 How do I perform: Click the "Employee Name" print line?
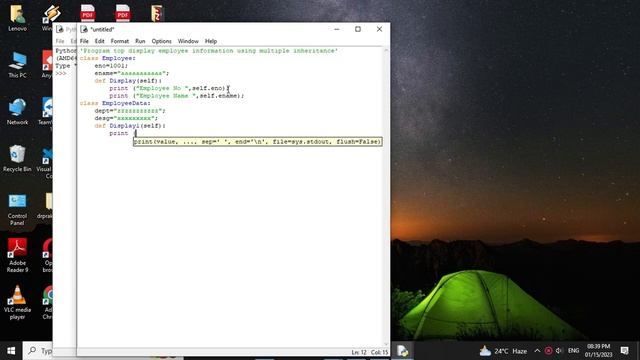176,96
